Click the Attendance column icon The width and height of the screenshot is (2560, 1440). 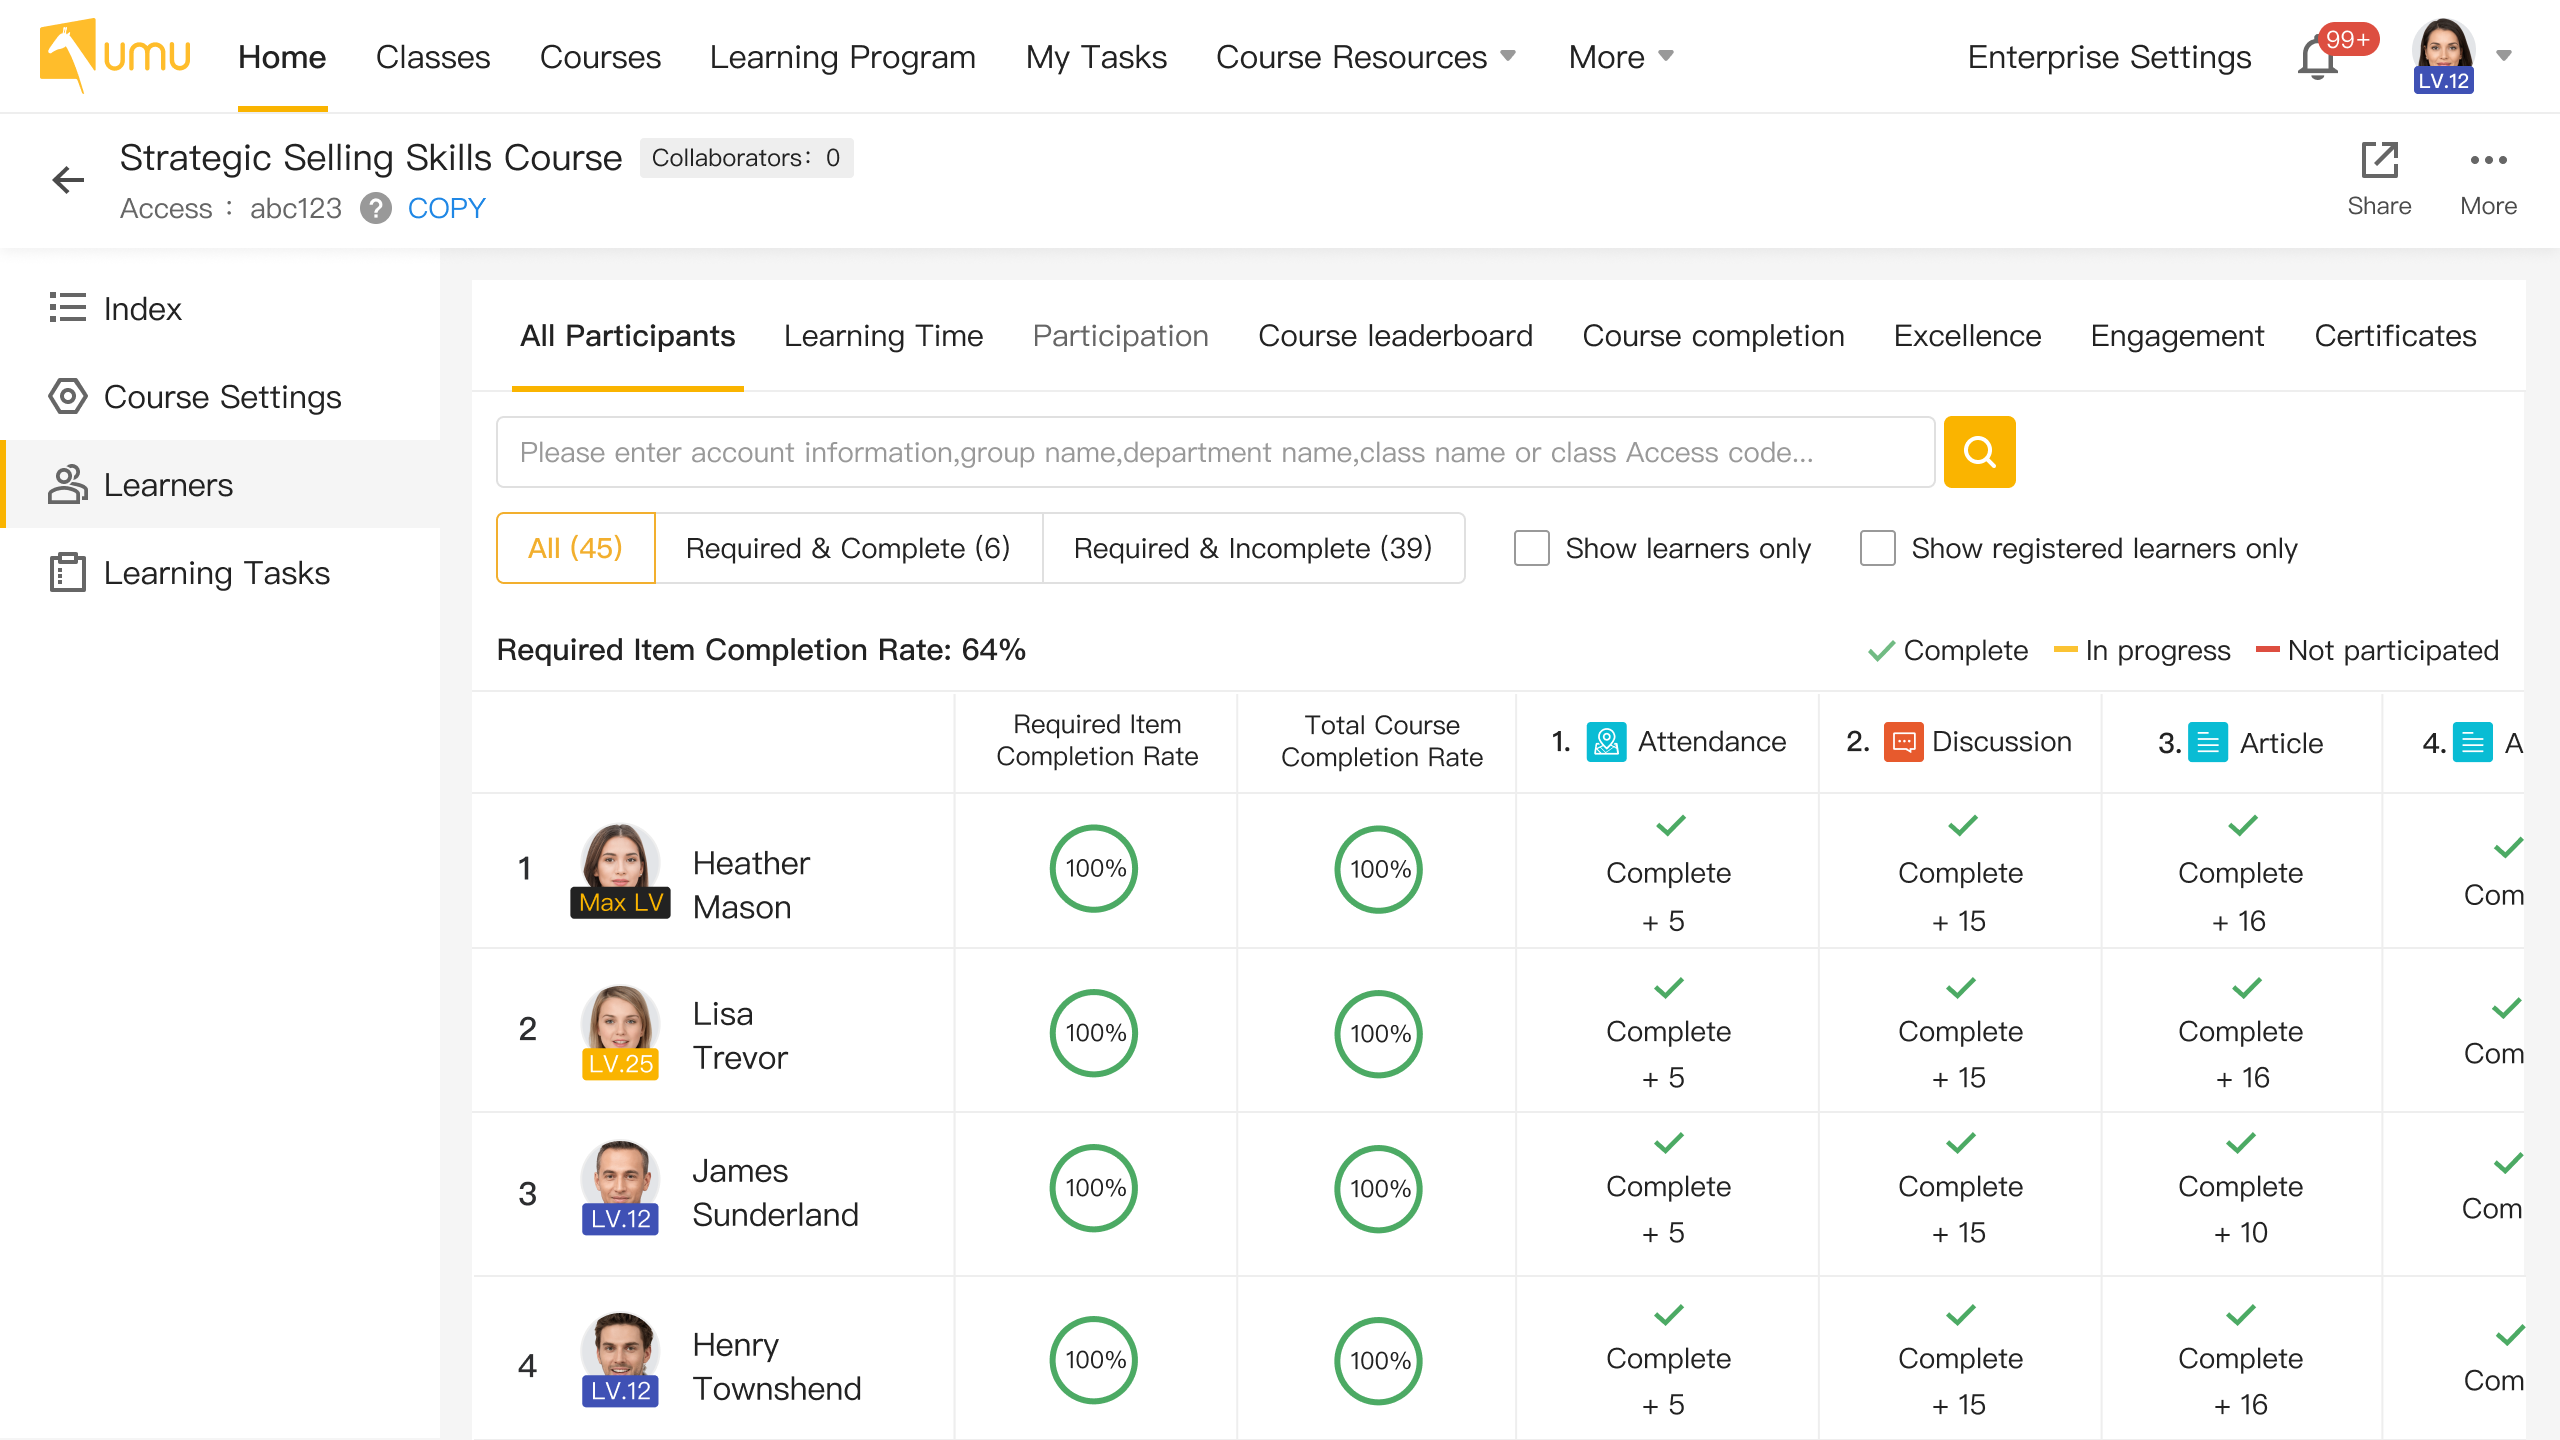tap(1606, 742)
